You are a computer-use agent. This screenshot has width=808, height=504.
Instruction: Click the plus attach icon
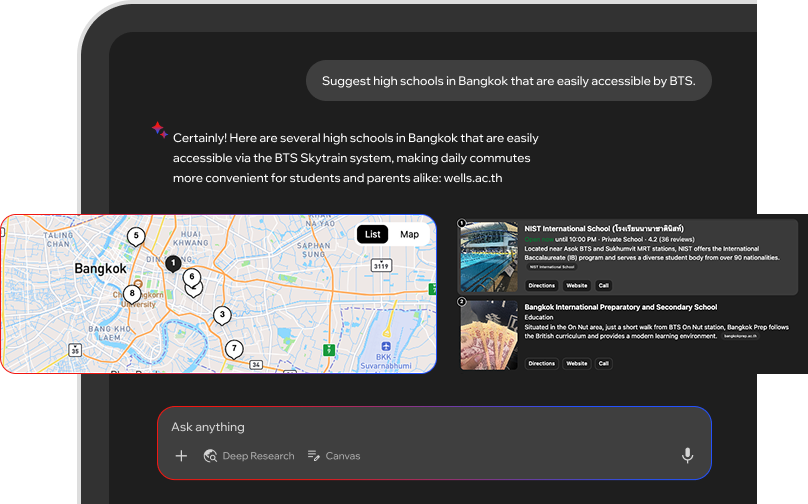tap(181, 456)
